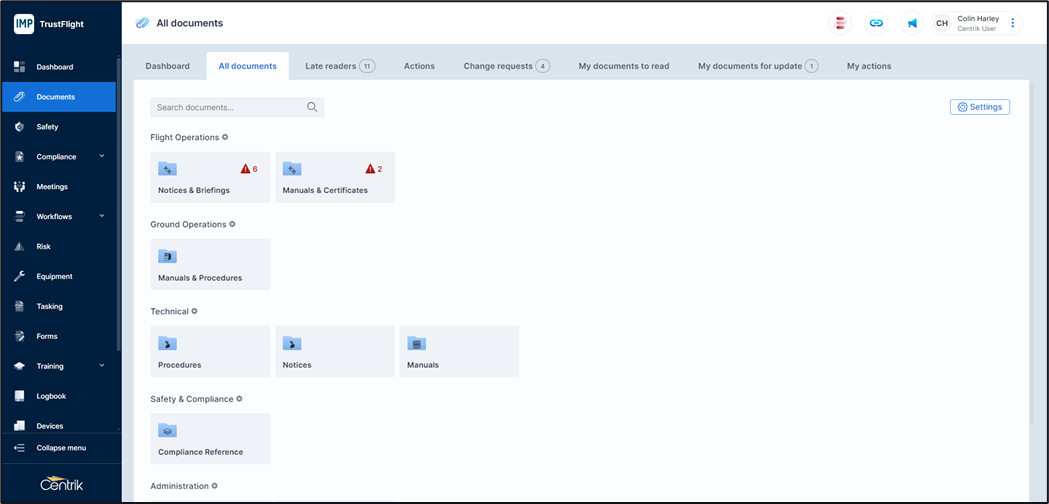Expand the Compliance sidebar submenu
Screen dimensions: 1049x504
pos(102,156)
